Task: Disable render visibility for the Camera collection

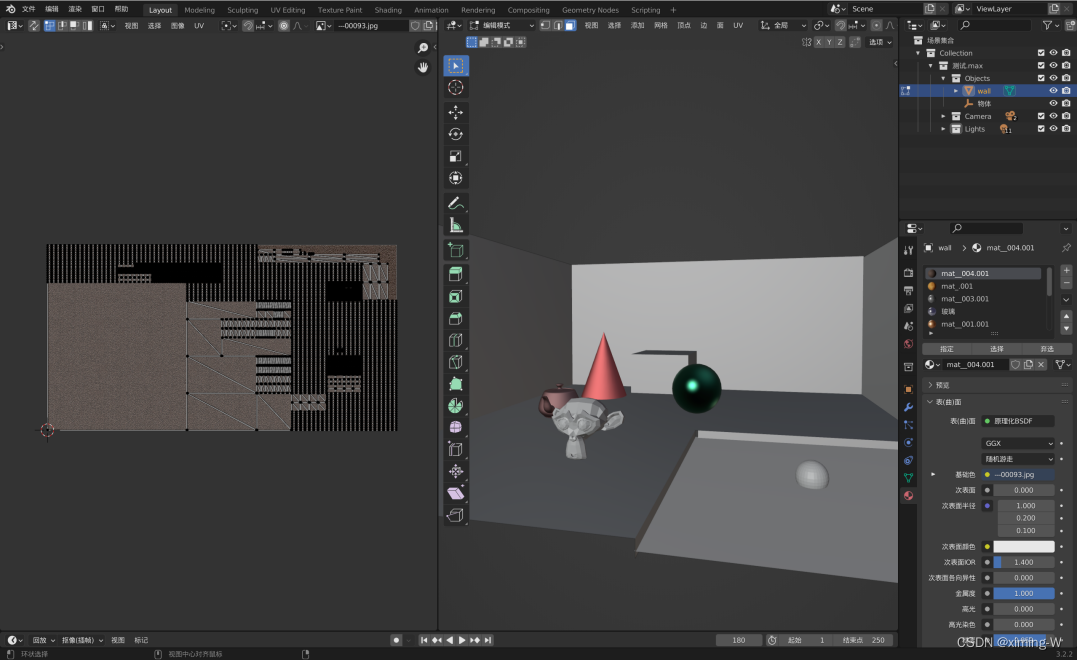Action: point(1066,115)
